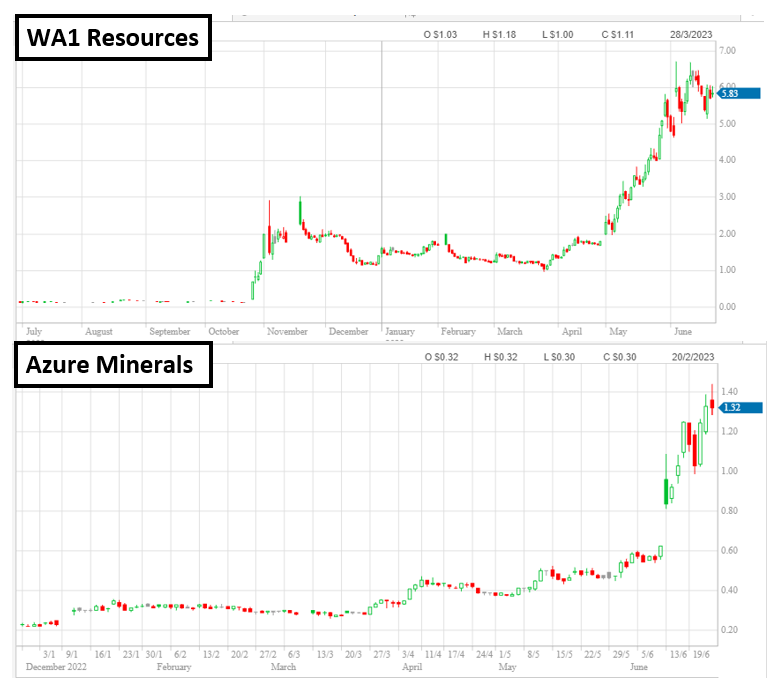Click the L $1.00 low value
Screen dimensions: 773x691
[558, 35]
